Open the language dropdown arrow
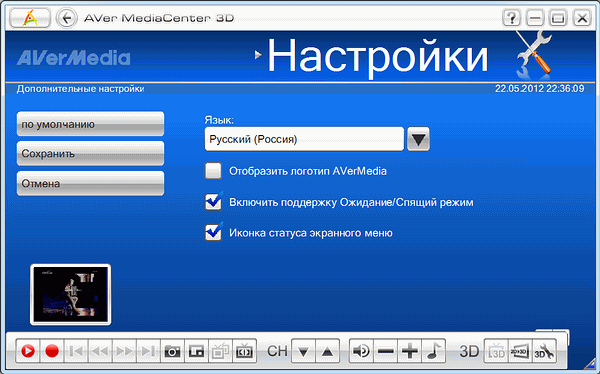600x374 pixels. (418, 139)
